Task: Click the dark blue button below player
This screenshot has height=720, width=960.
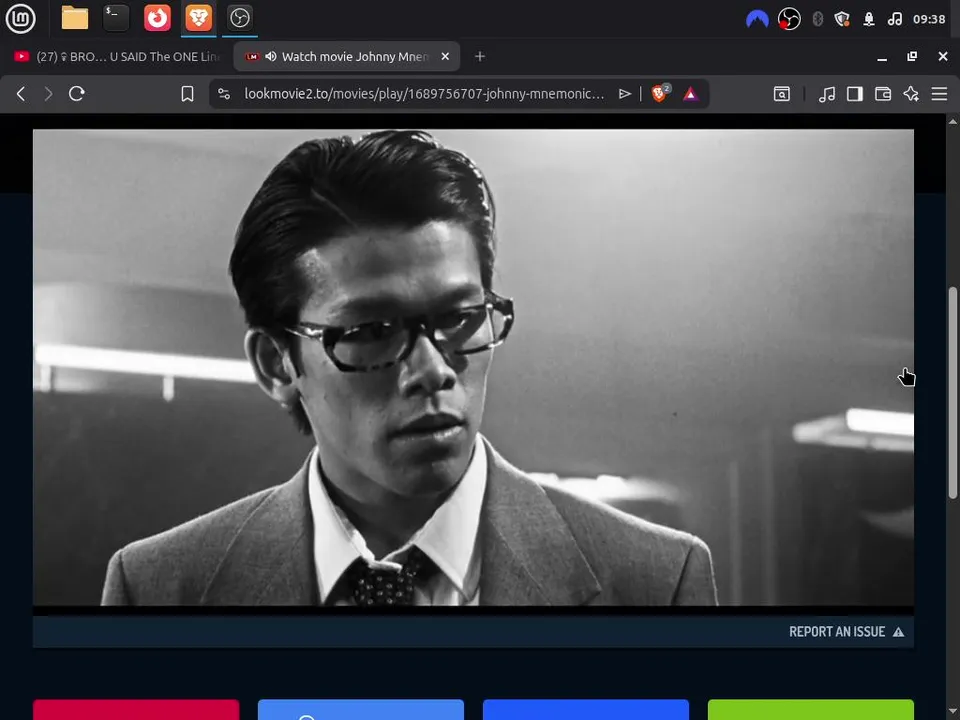Action: (x=586, y=710)
